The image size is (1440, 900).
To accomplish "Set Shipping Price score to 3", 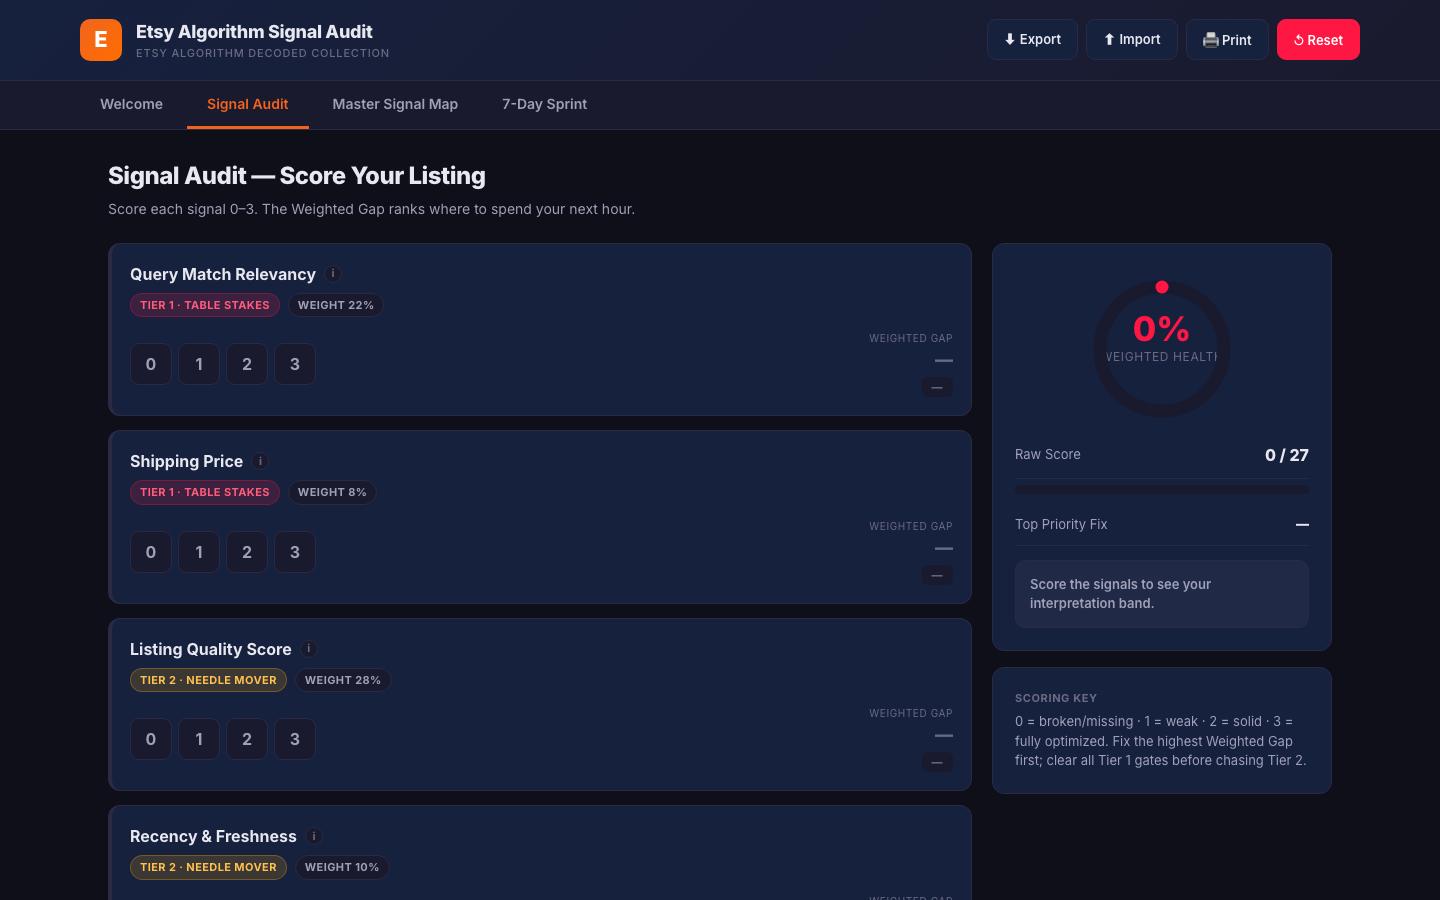I will pyautogui.click(x=295, y=552).
